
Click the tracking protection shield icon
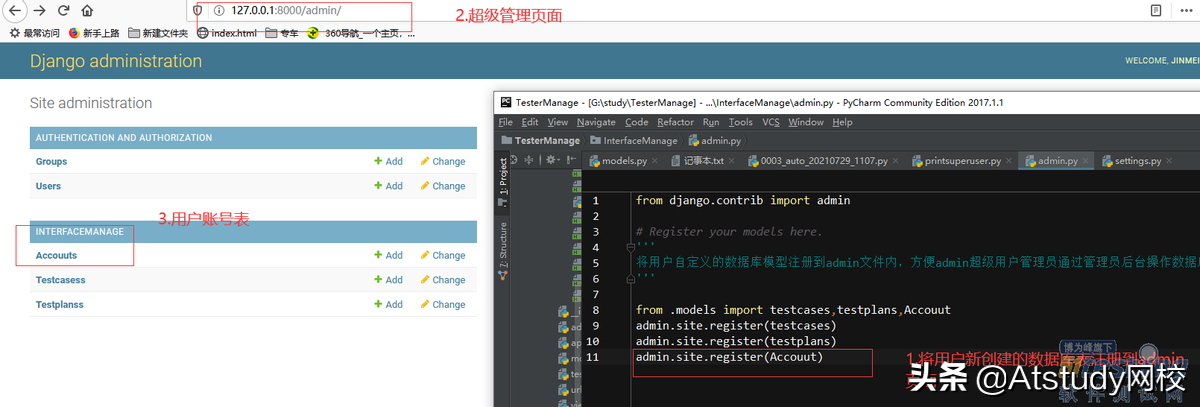pyautogui.click(x=198, y=10)
